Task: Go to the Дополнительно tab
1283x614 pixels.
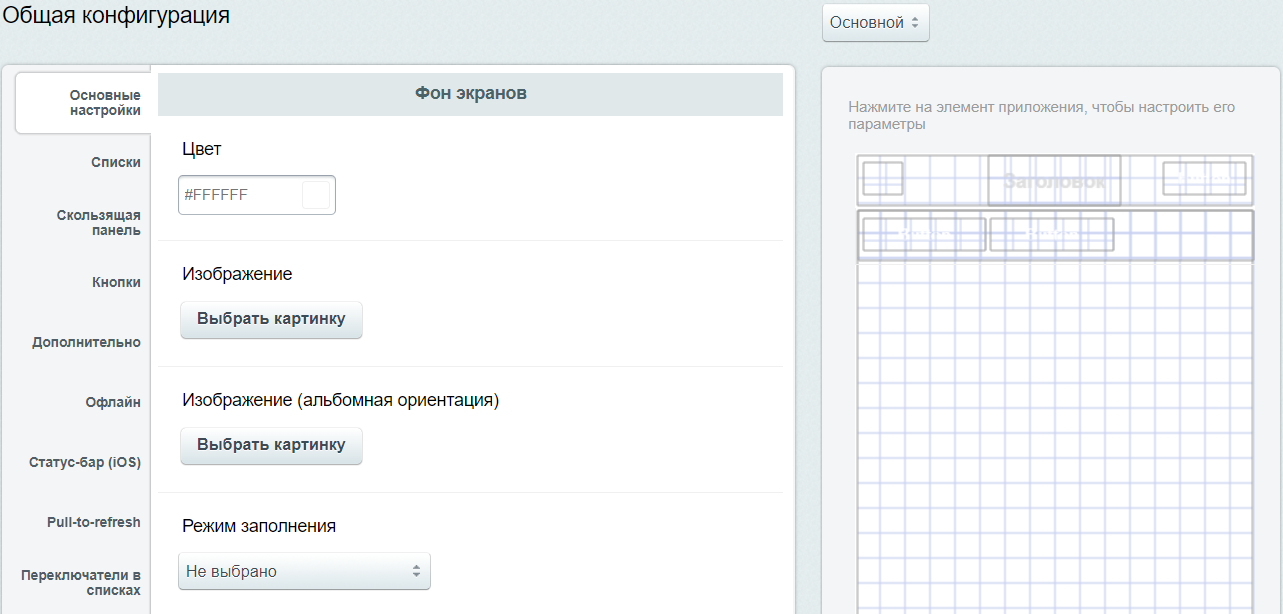Action: [x=86, y=342]
